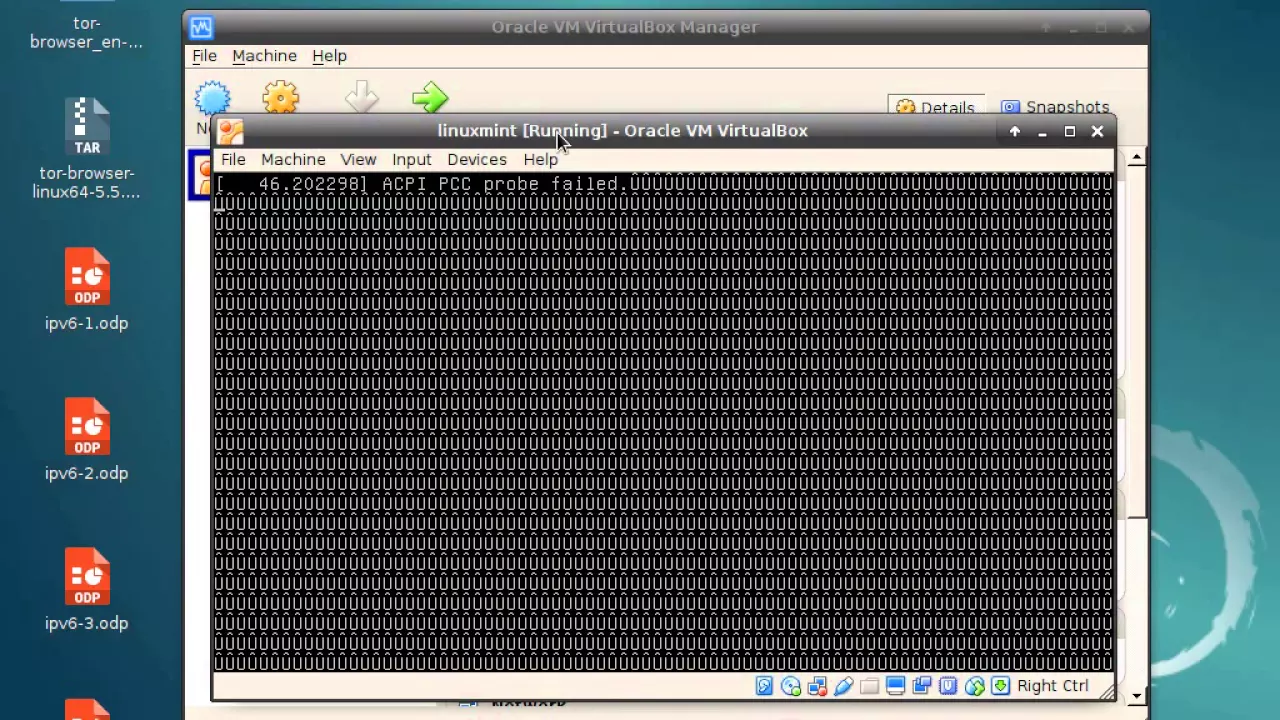This screenshot has height=720, width=1280.
Task: Open Help menu in VirtualBox Manager
Action: tap(329, 56)
